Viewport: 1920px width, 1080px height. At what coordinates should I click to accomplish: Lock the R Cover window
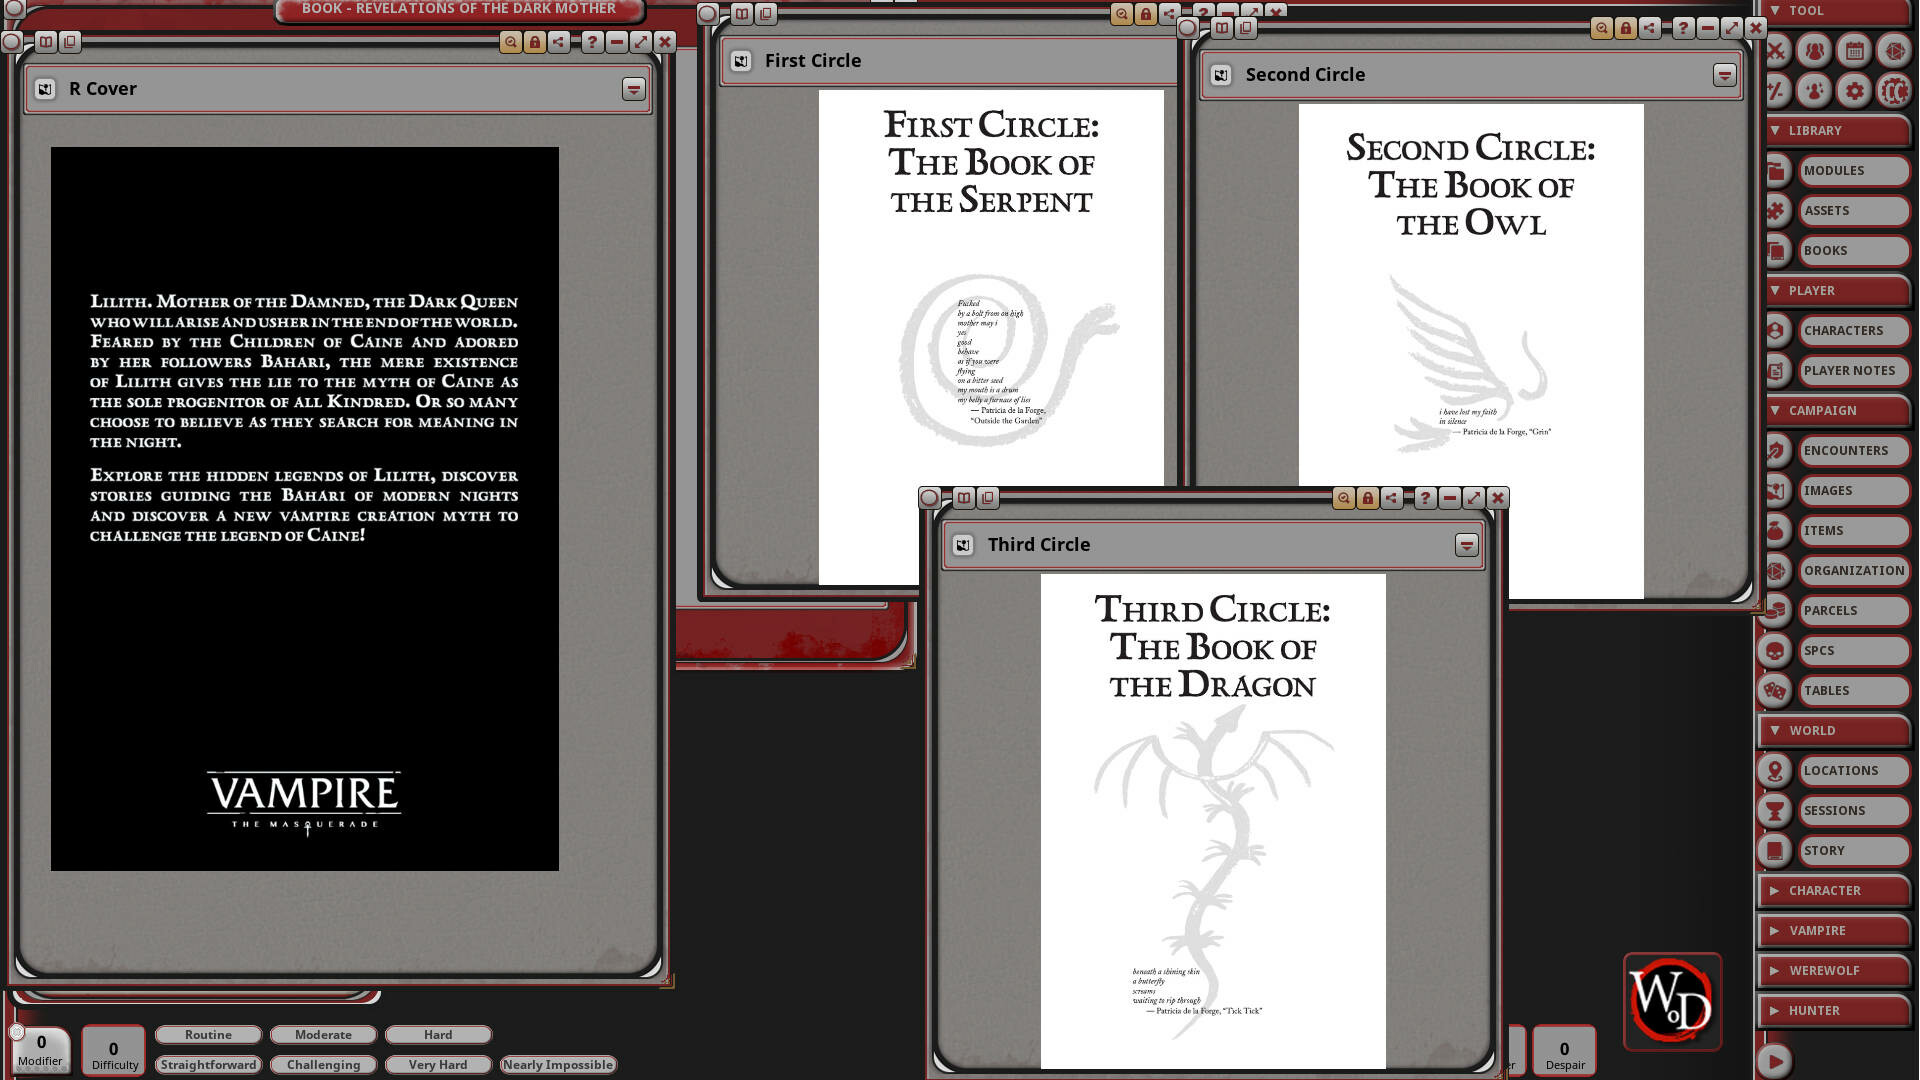tap(535, 42)
